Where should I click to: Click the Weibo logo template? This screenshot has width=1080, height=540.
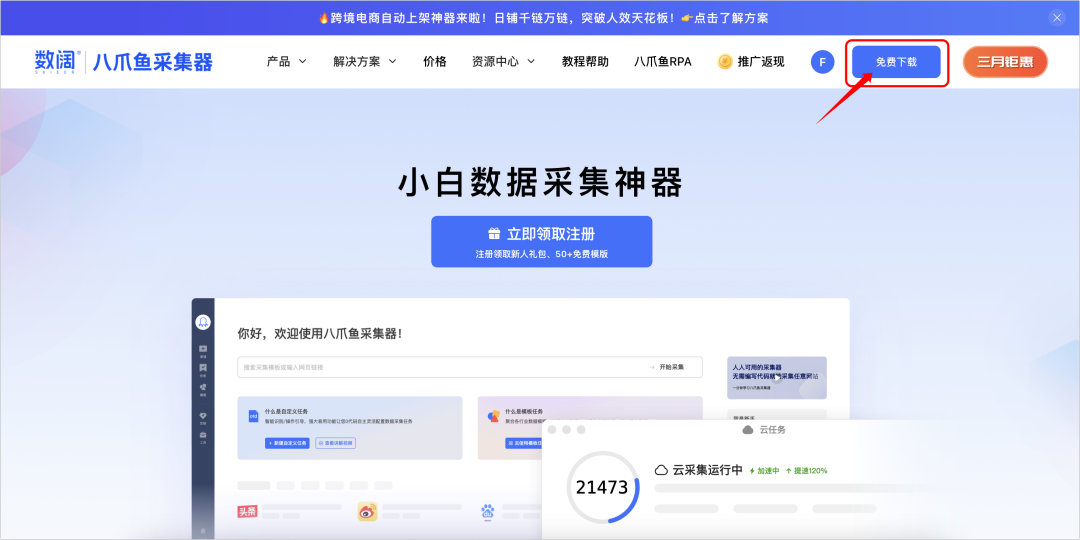[x=367, y=511]
